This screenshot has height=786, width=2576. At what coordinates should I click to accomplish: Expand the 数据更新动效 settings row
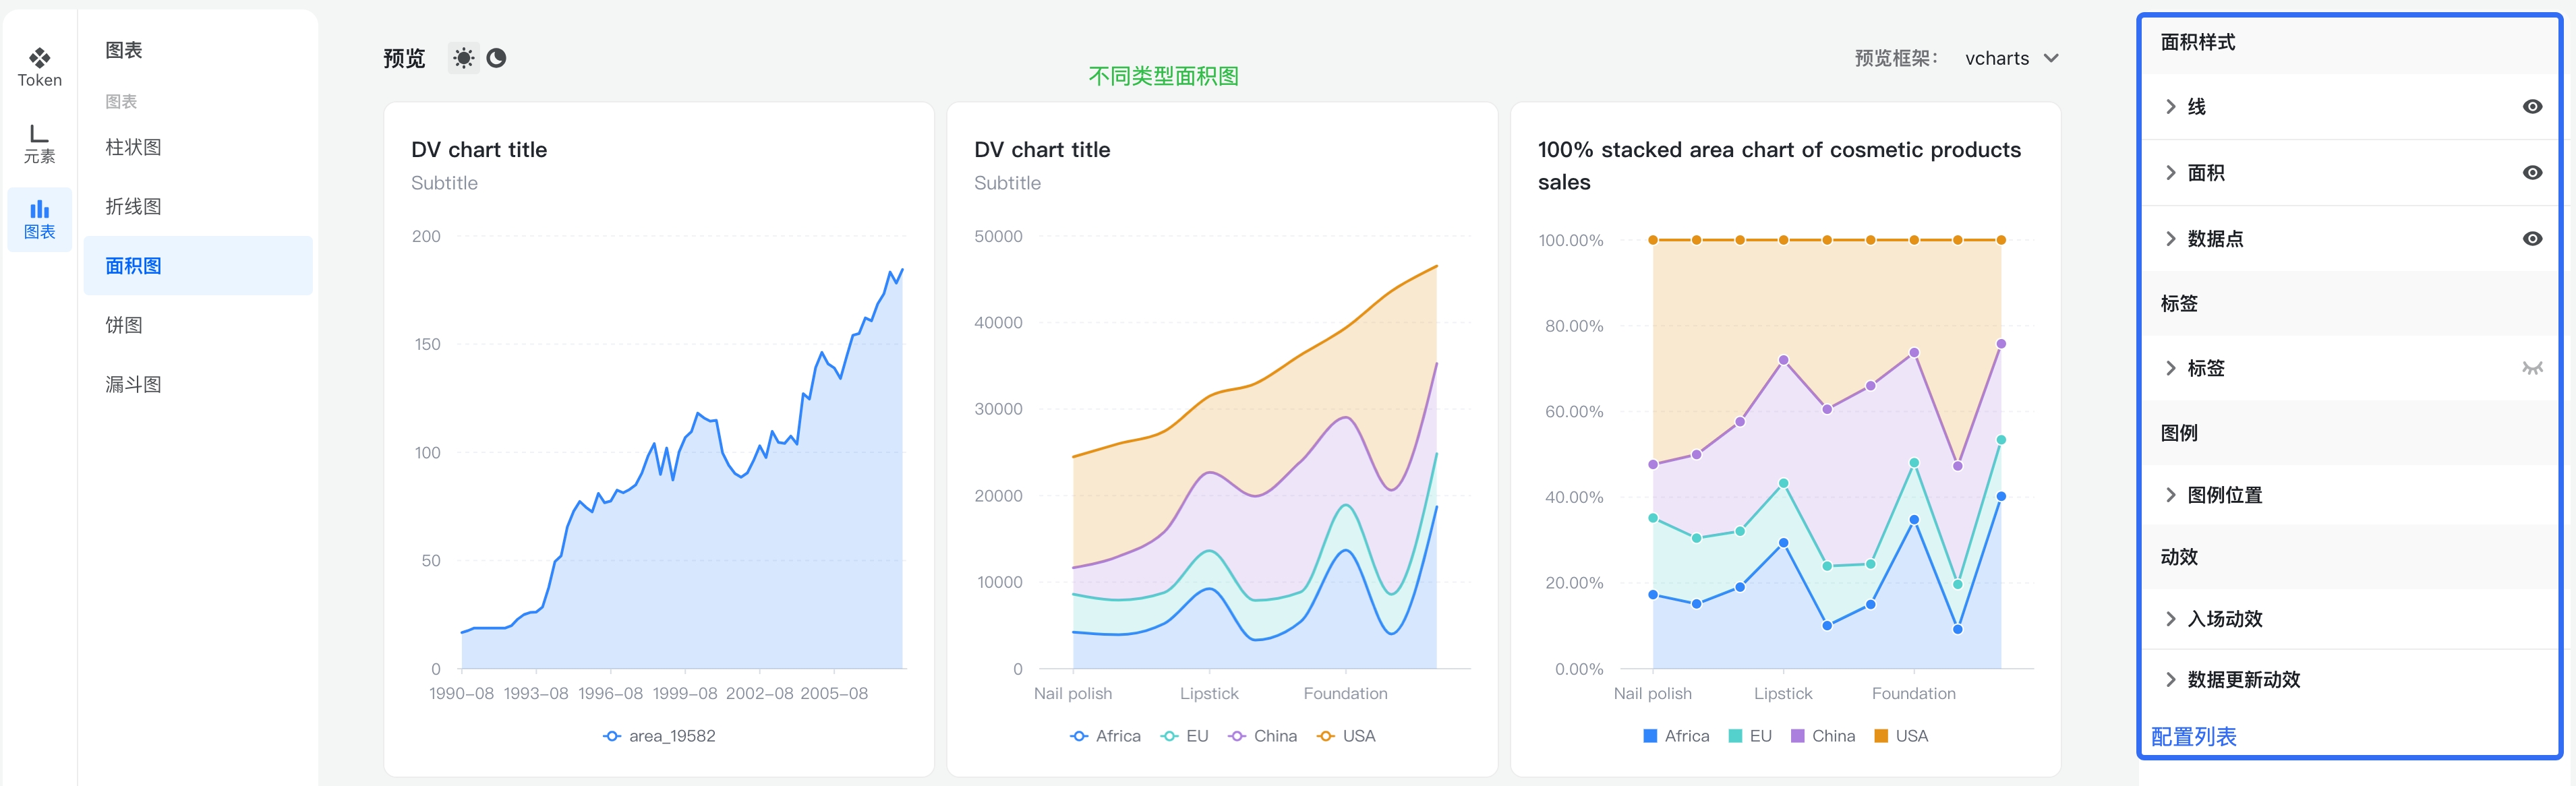tap(2243, 680)
